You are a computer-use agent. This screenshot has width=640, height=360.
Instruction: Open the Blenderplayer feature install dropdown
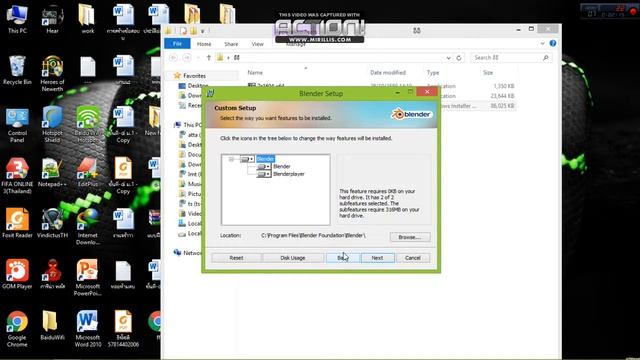tap(264, 174)
